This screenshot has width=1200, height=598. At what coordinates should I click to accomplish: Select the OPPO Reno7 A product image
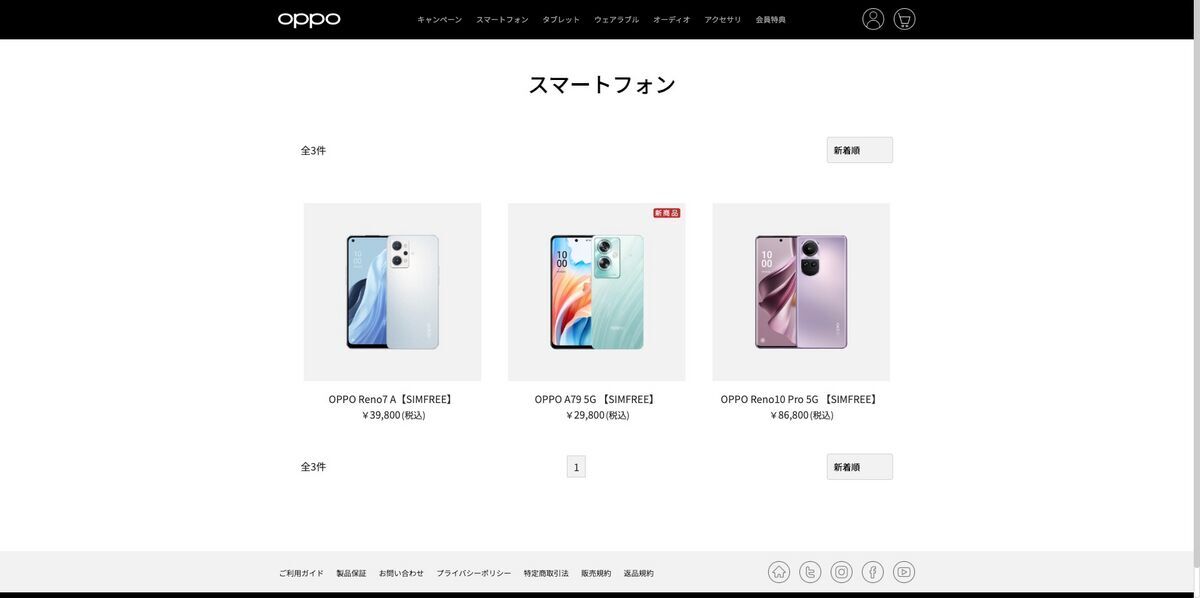click(x=392, y=292)
